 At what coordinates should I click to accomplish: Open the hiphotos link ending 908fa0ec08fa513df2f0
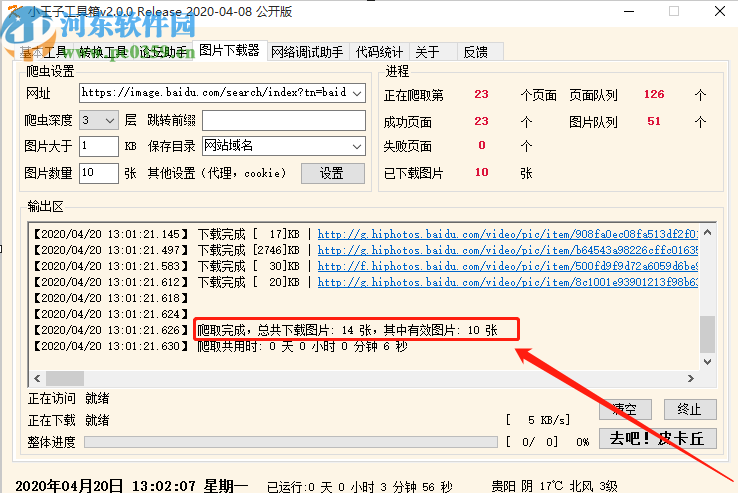click(x=507, y=234)
